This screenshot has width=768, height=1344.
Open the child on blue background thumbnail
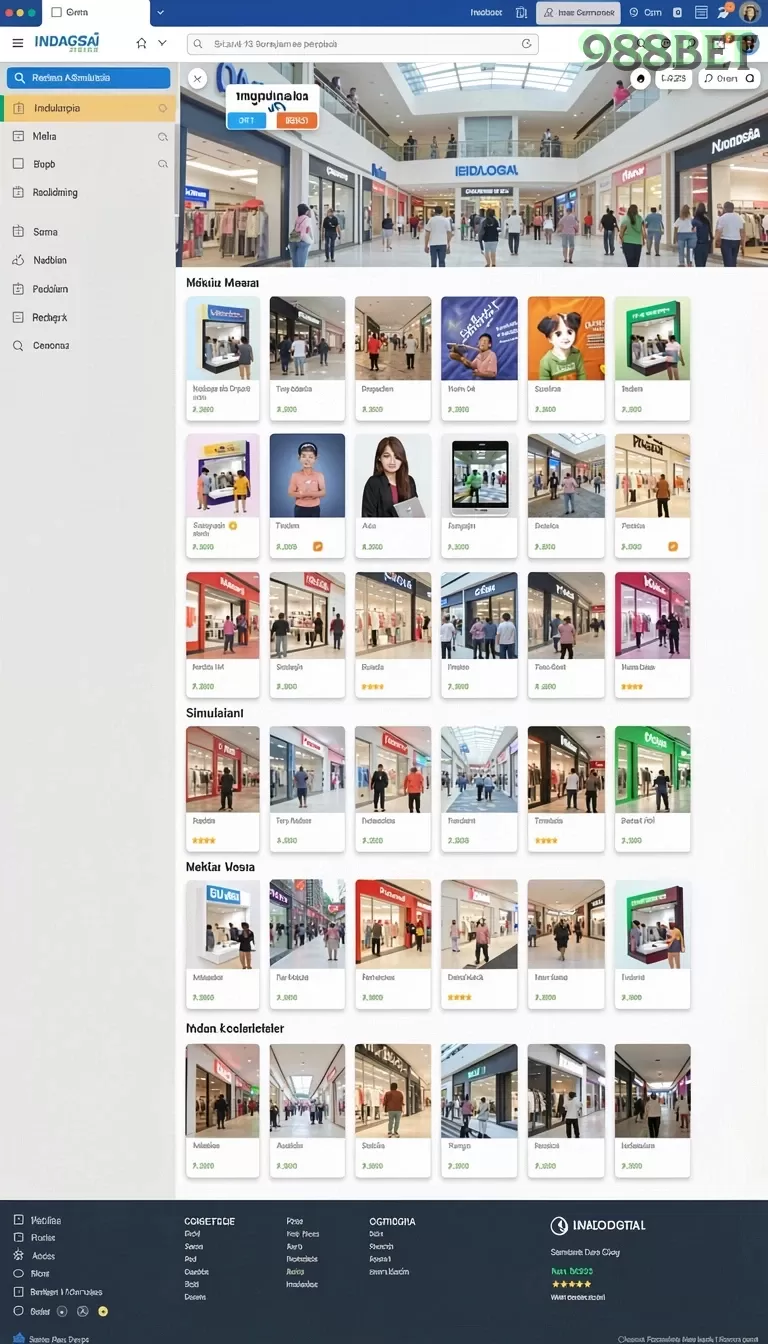[x=307, y=475]
